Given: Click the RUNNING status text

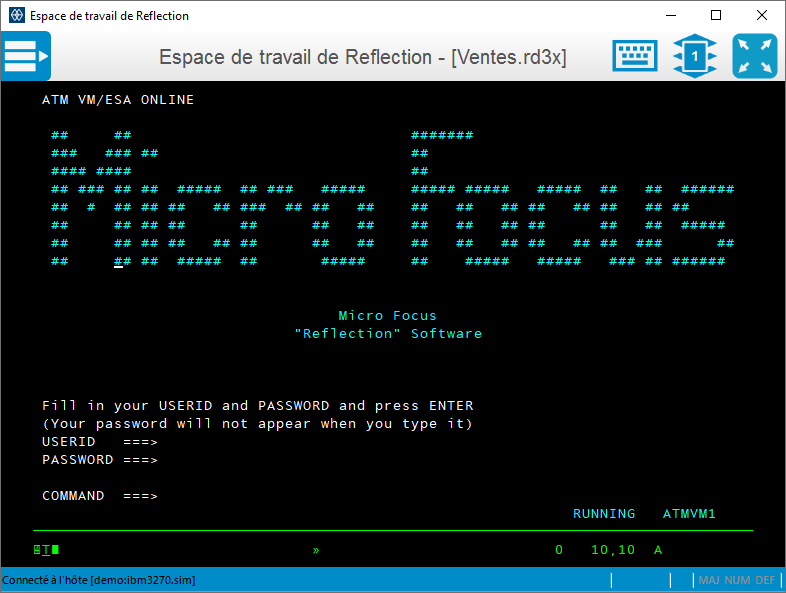Looking at the screenshot, I should (x=603, y=514).
